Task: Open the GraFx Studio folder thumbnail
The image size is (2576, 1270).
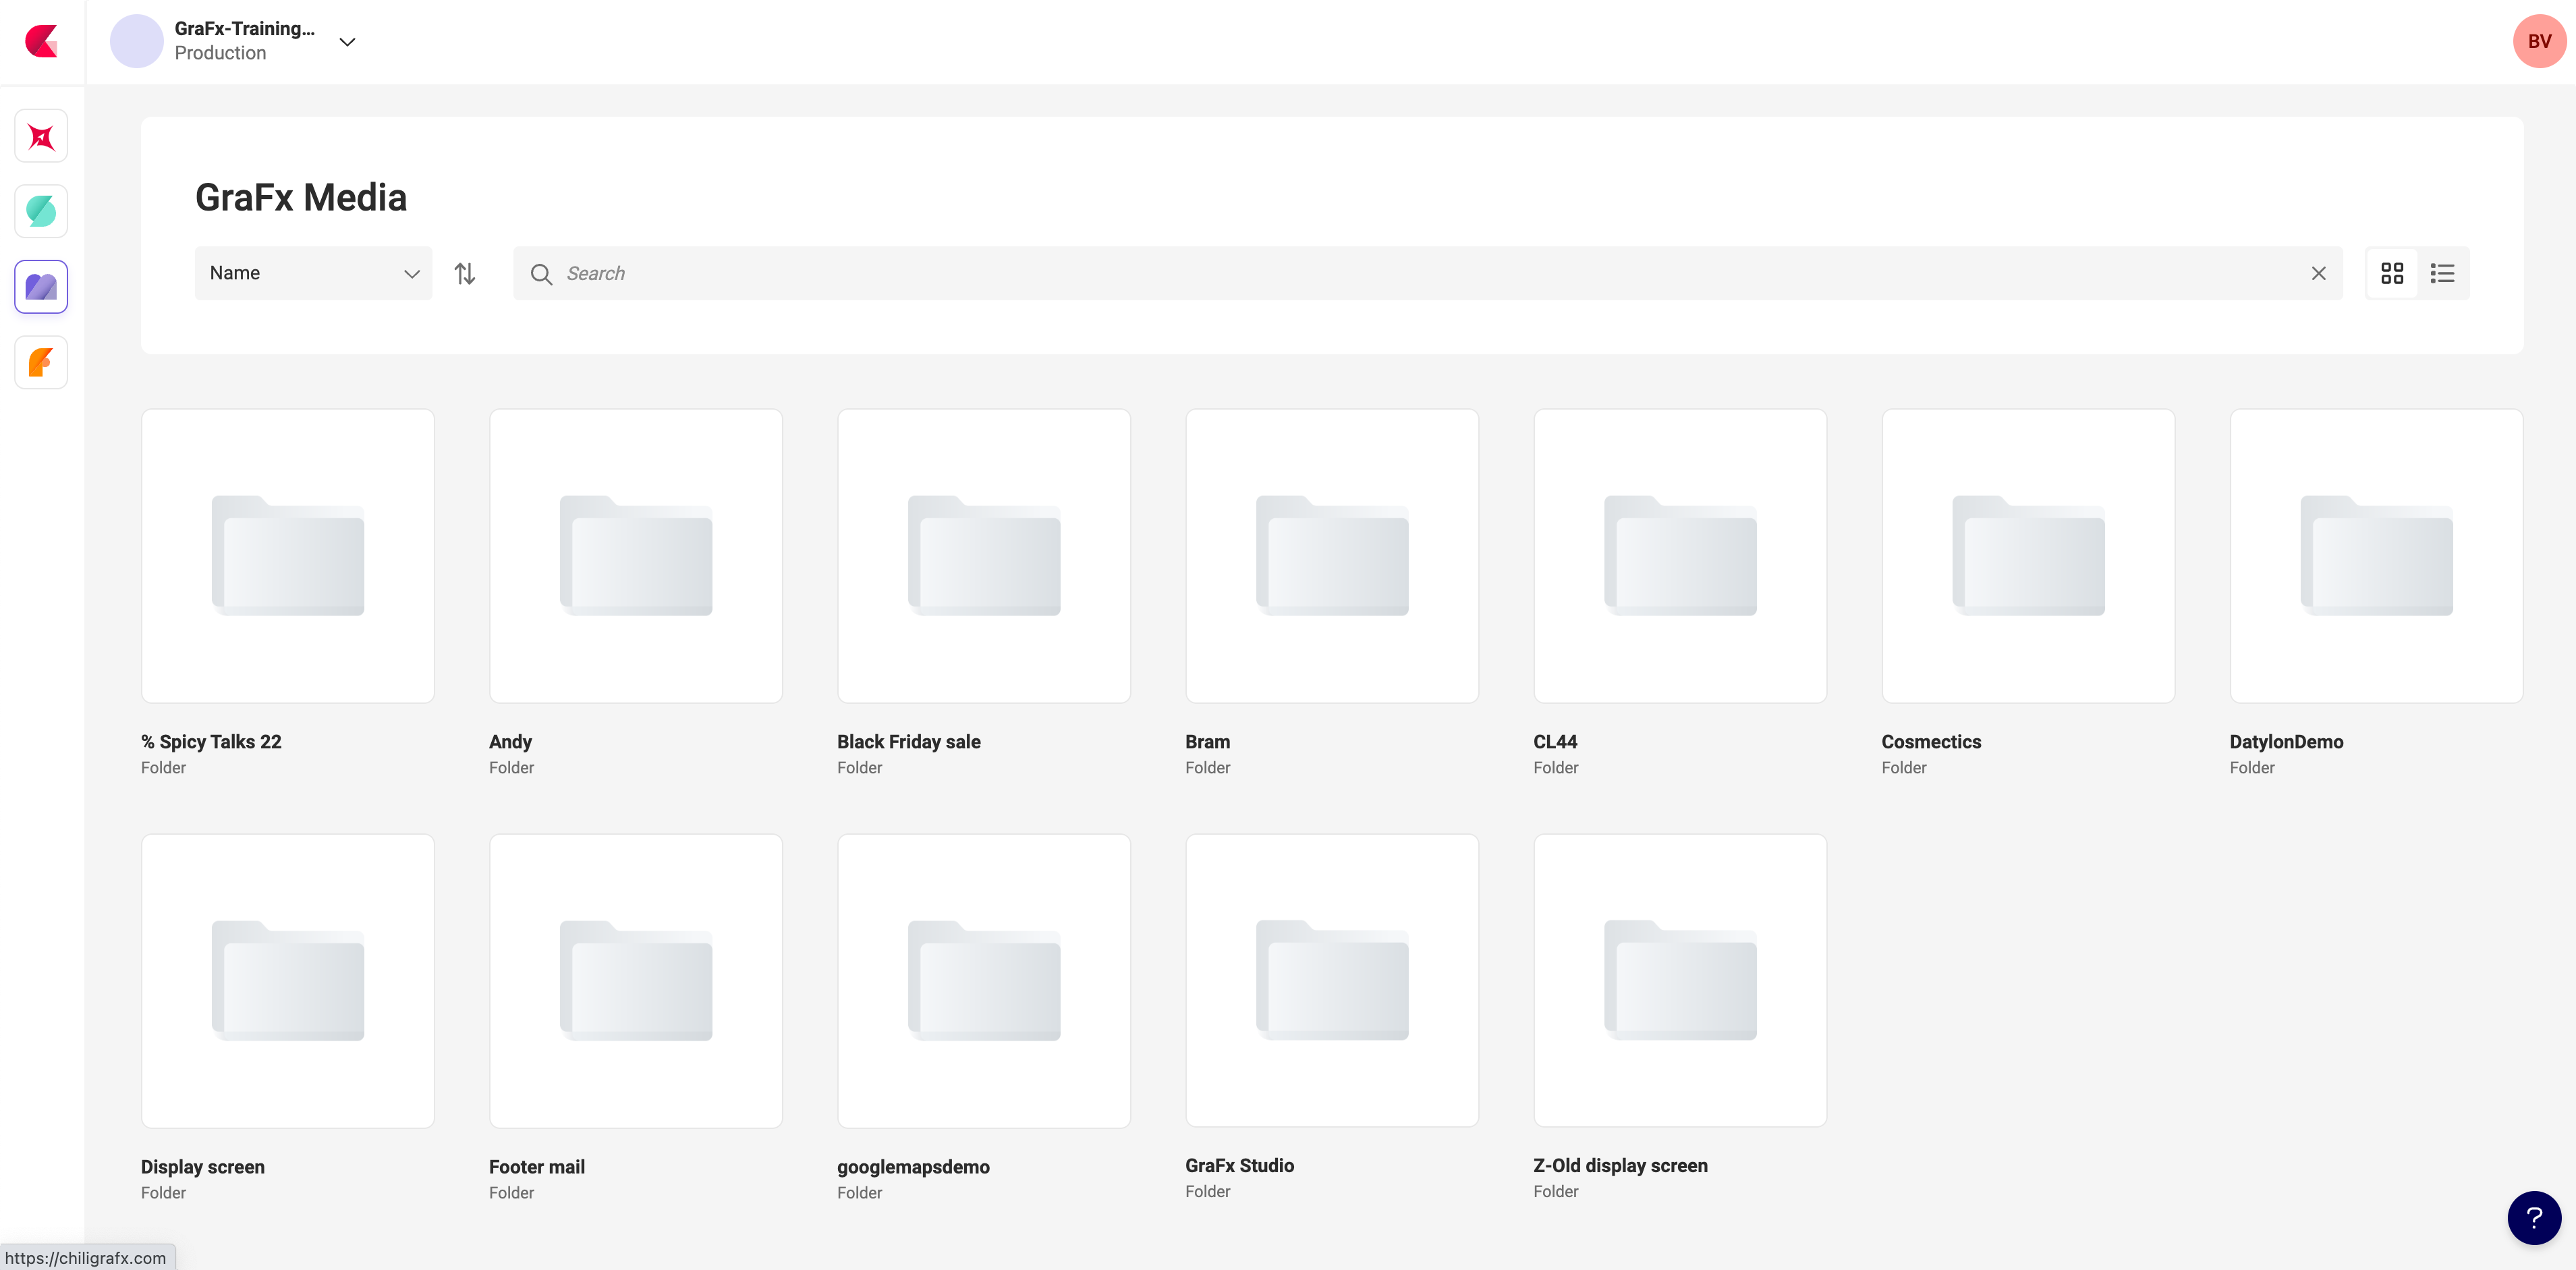Action: [x=1332, y=980]
